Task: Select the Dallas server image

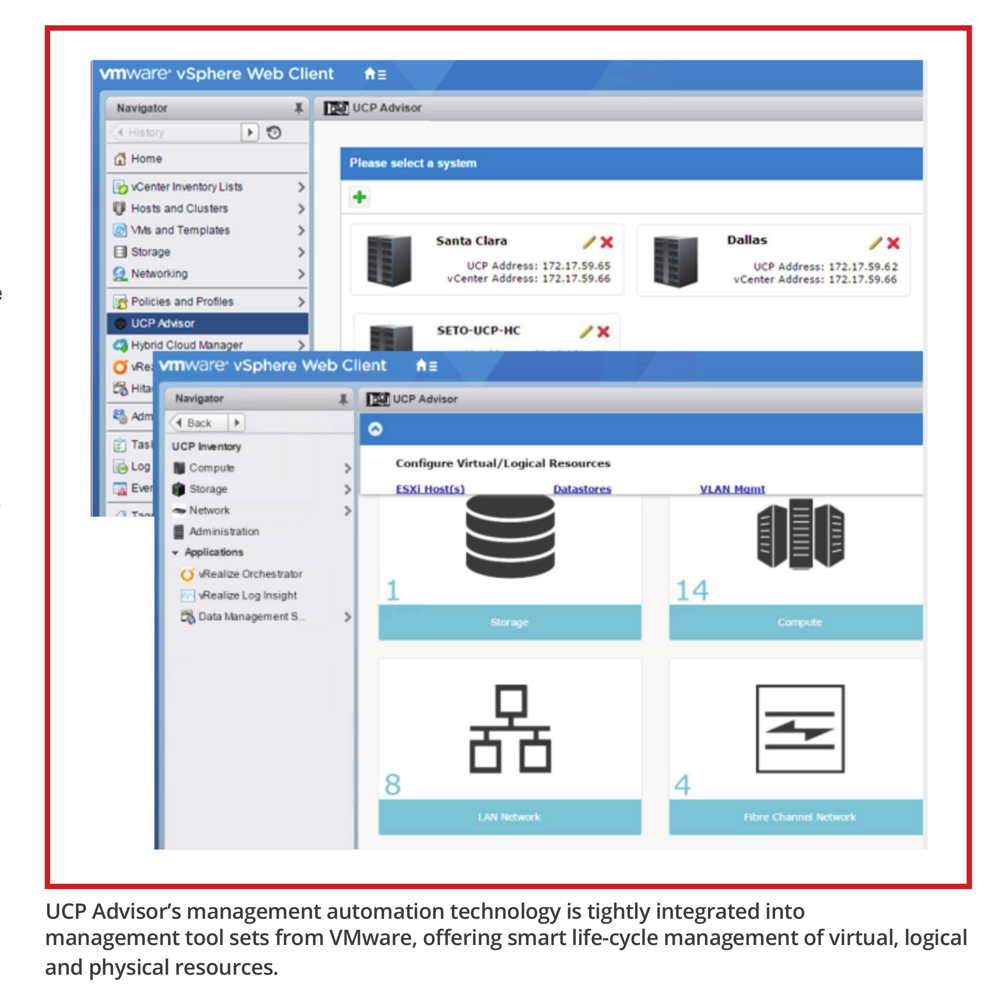Action: tap(675, 261)
